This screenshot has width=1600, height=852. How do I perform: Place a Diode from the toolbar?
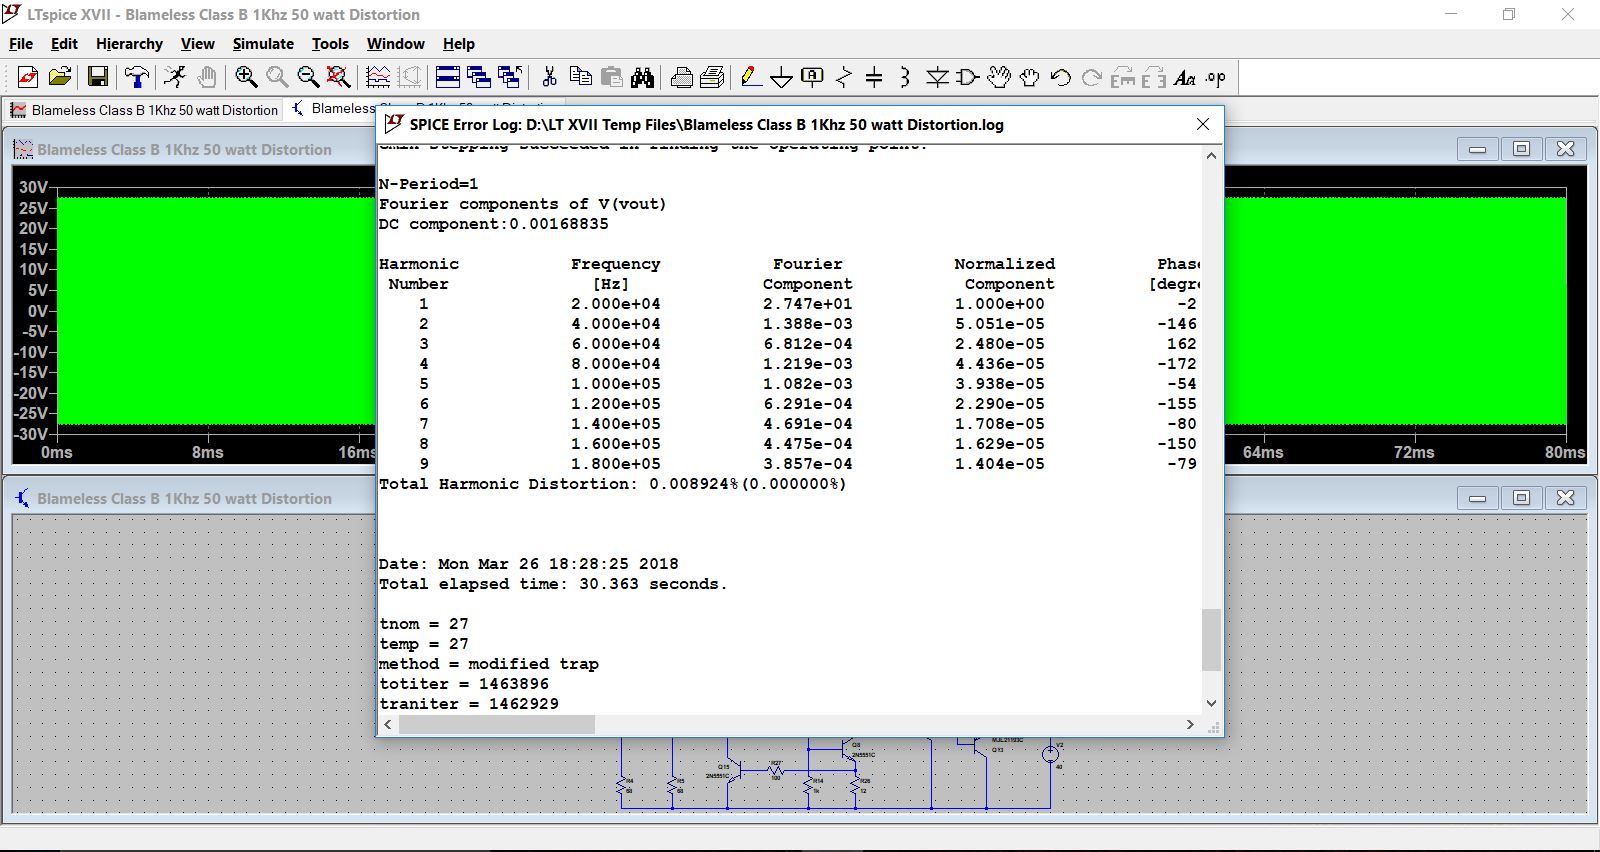click(x=937, y=77)
